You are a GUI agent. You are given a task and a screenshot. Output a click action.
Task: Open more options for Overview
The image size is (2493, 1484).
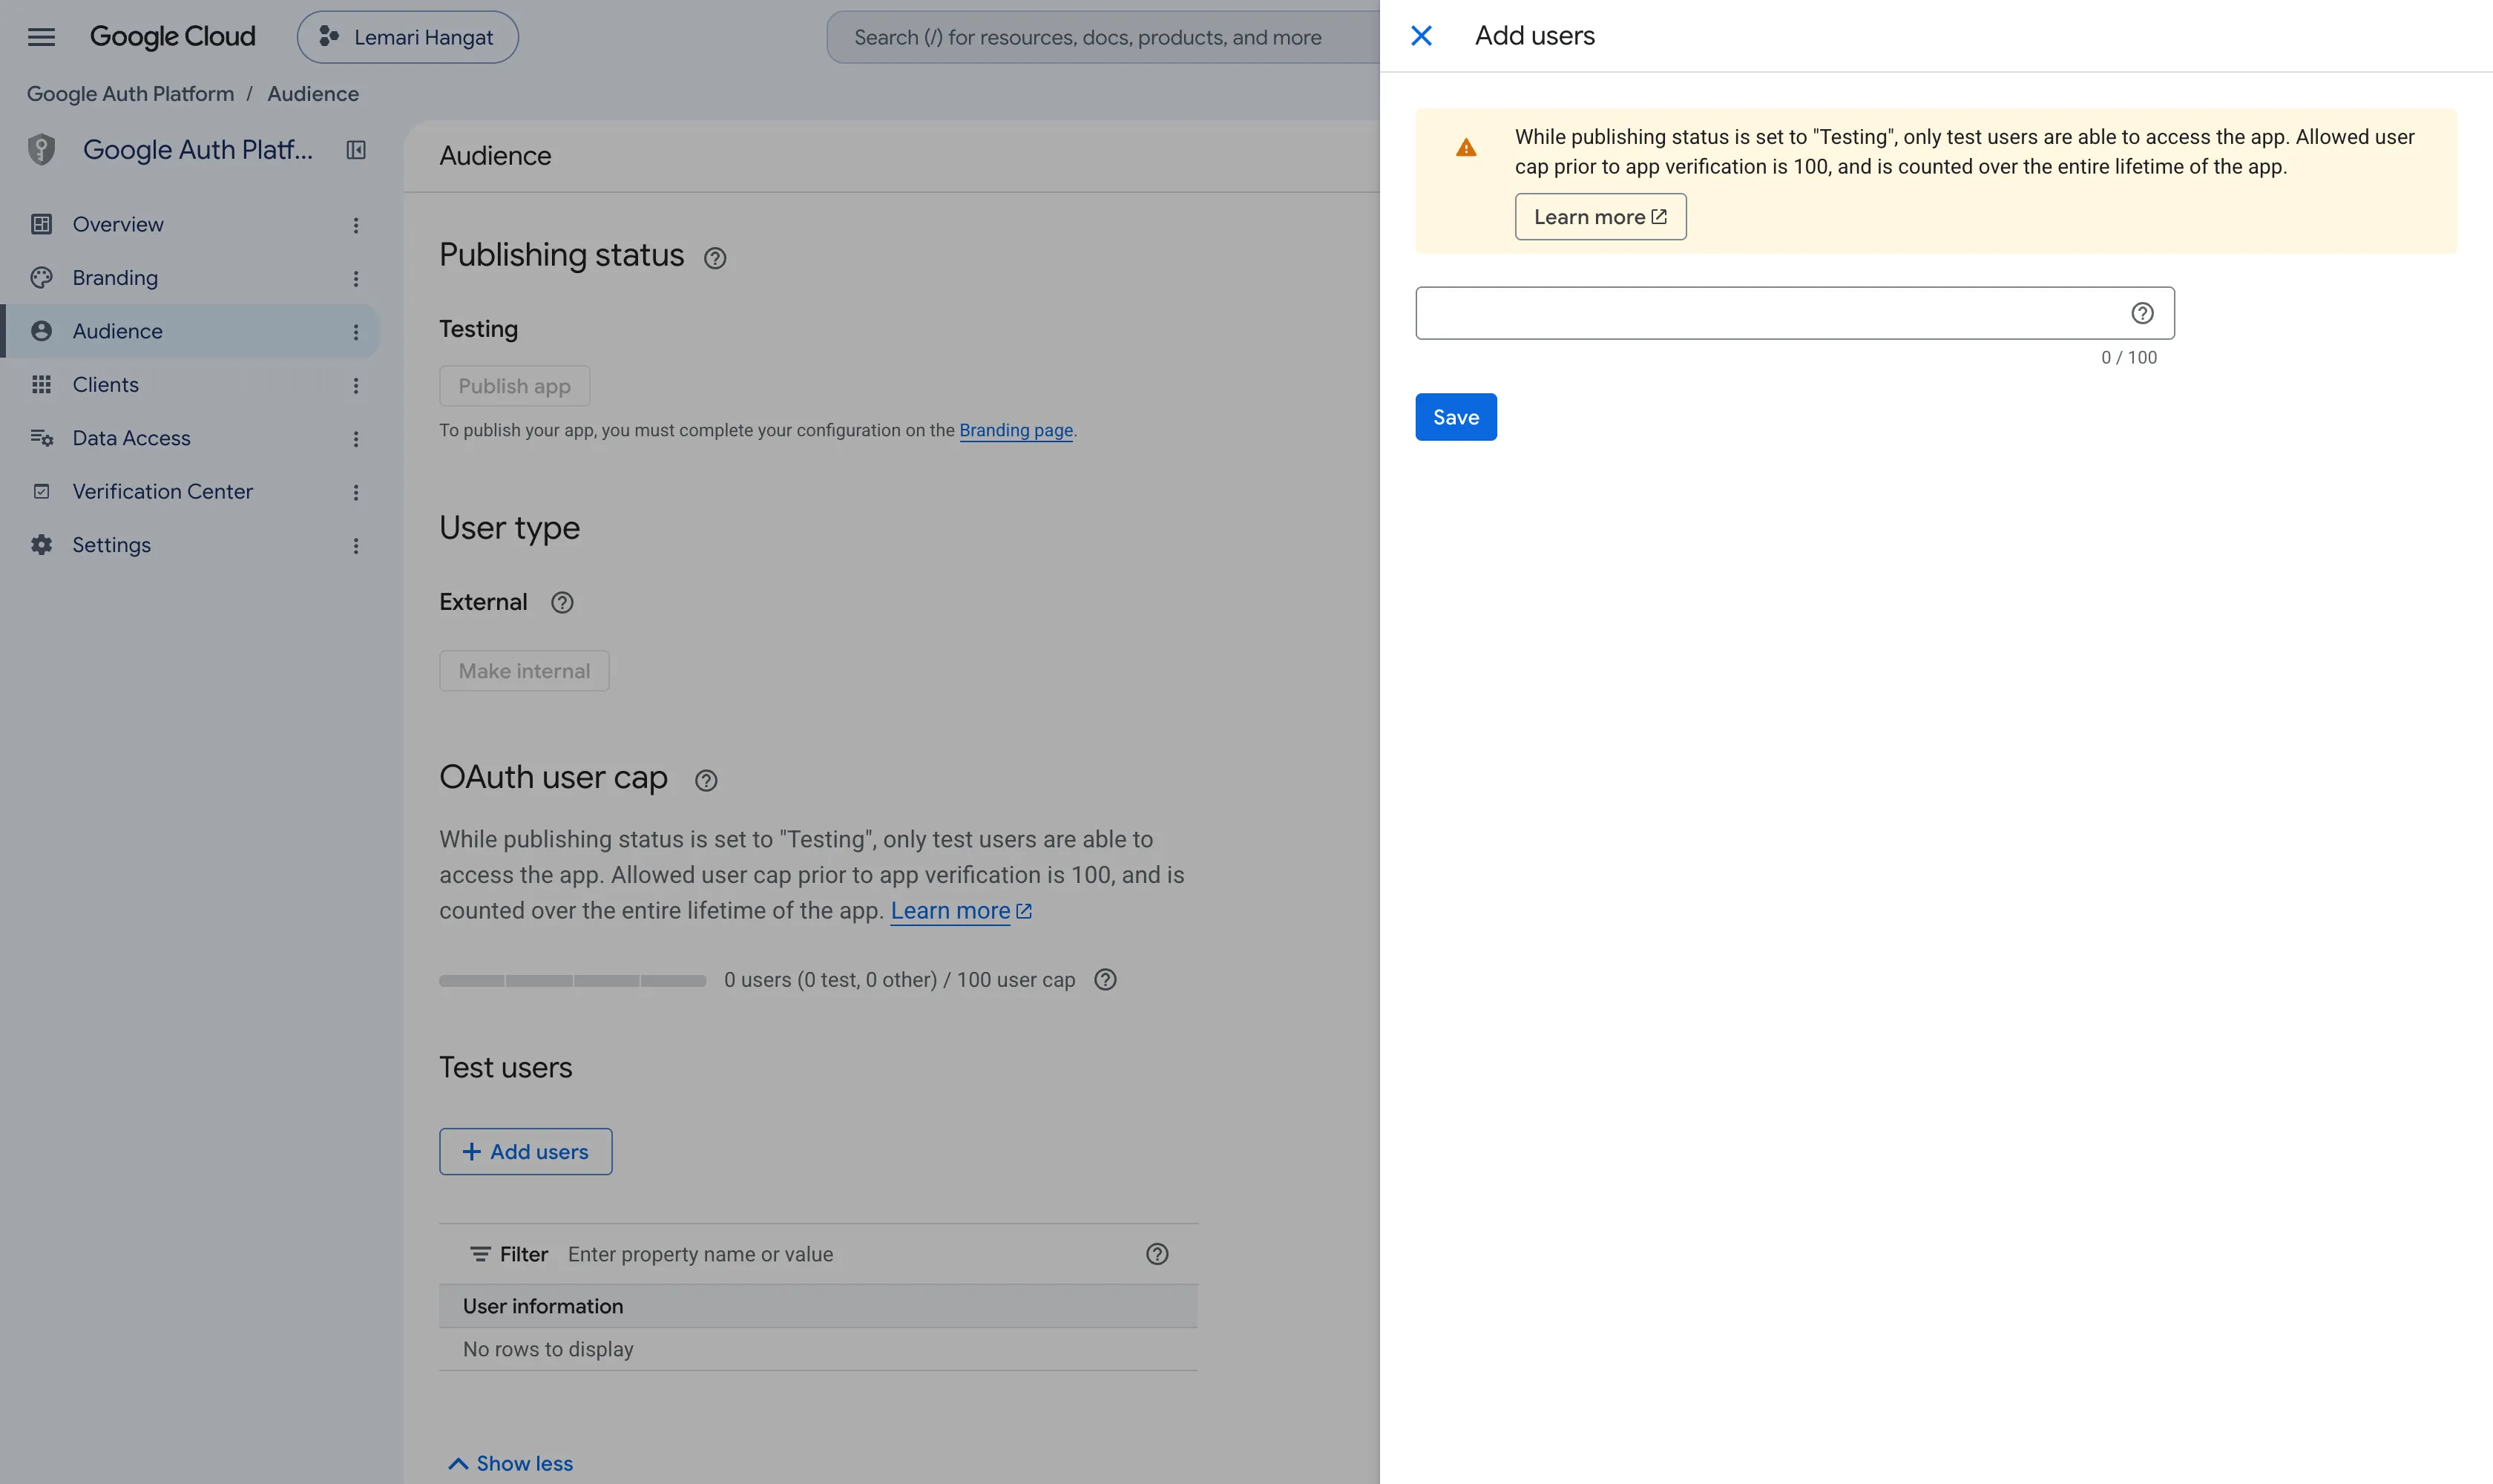pyautogui.click(x=355, y=225)
